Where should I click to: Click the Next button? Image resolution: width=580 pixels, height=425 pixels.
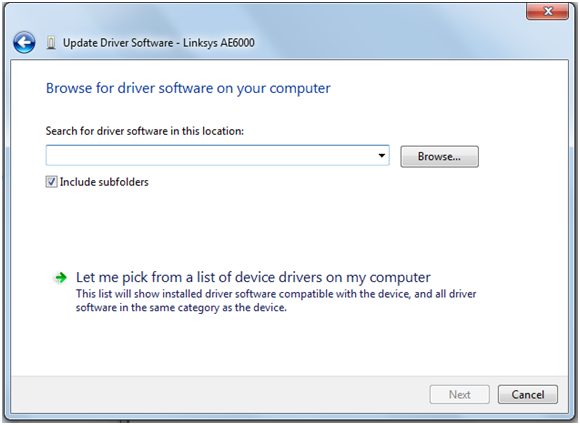pos(459,394)
